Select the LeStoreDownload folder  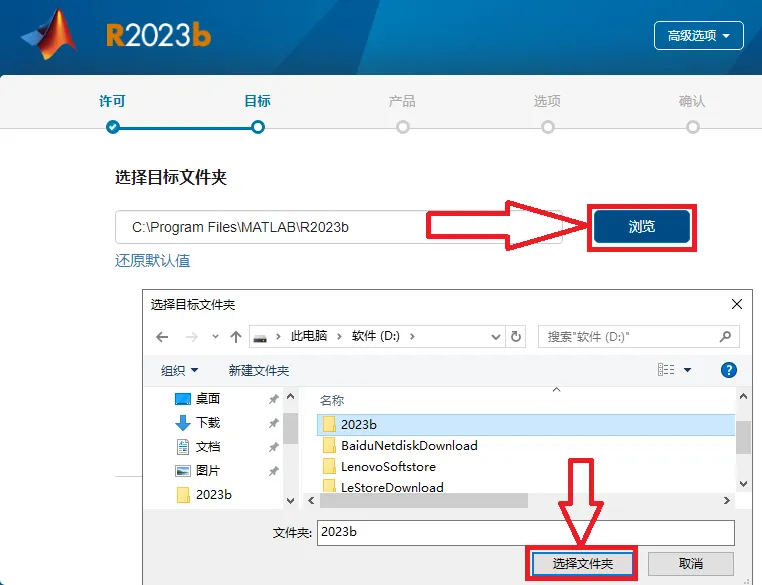(383, 486)
